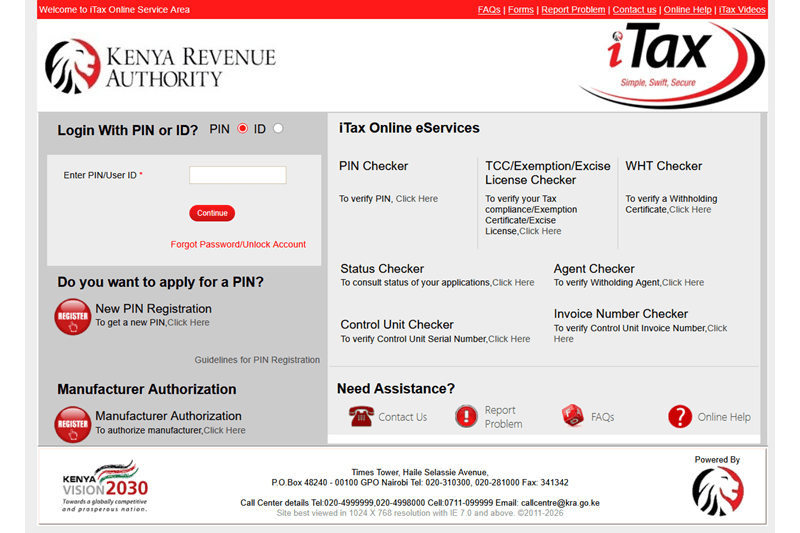Open Guidelines for PIN Registration link
This screenshot has width=800, height=533.
coord(257,360)
